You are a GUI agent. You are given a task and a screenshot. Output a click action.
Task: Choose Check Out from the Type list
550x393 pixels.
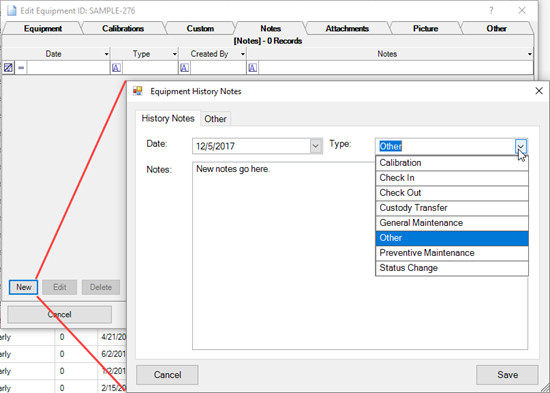pos(452,193)
